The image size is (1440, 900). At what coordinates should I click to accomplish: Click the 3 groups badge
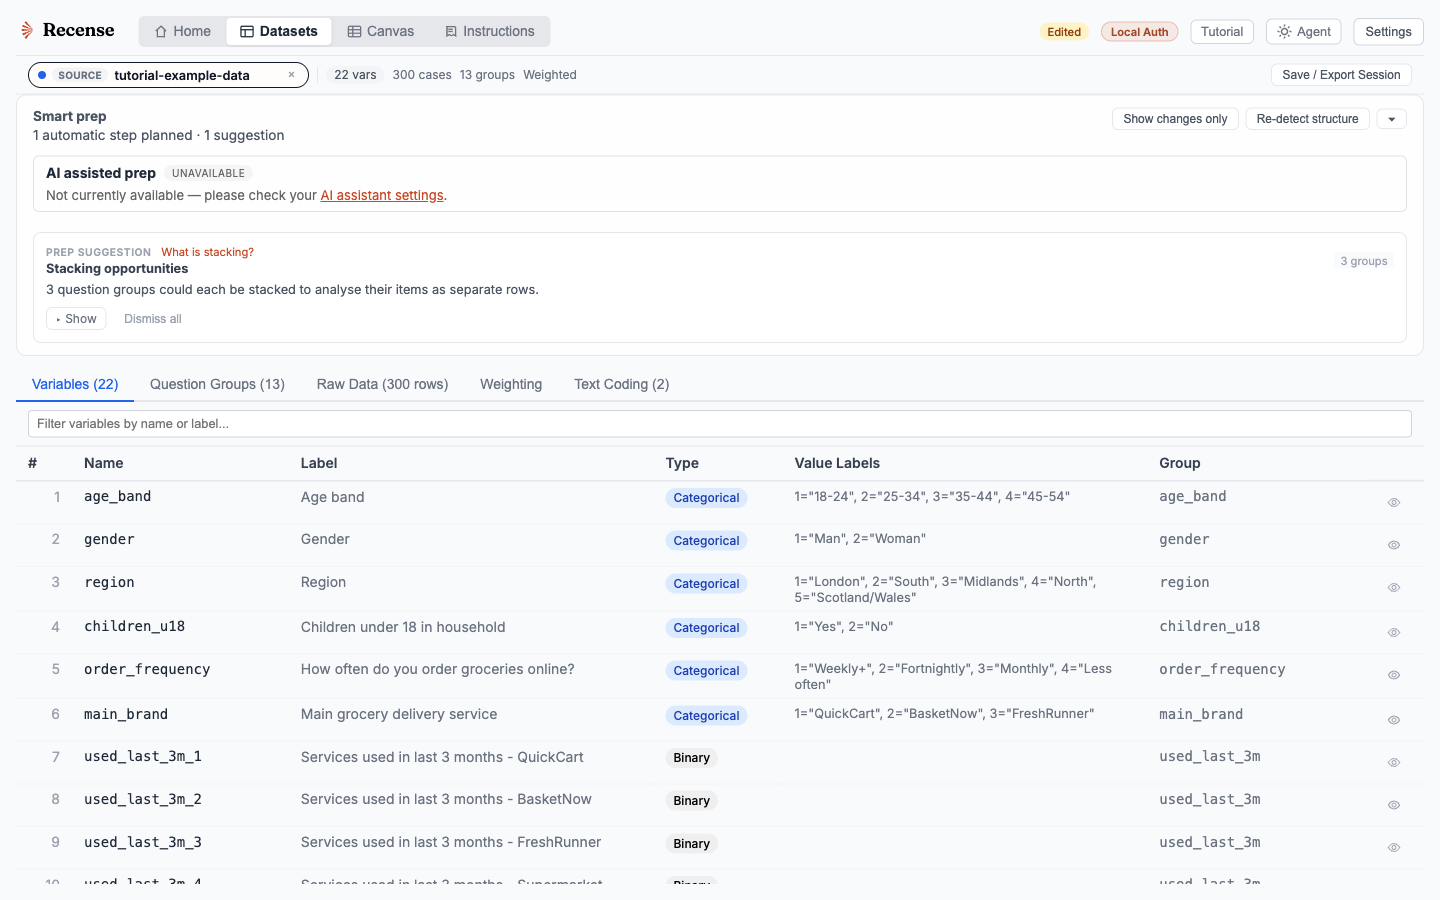[1364, 261]
